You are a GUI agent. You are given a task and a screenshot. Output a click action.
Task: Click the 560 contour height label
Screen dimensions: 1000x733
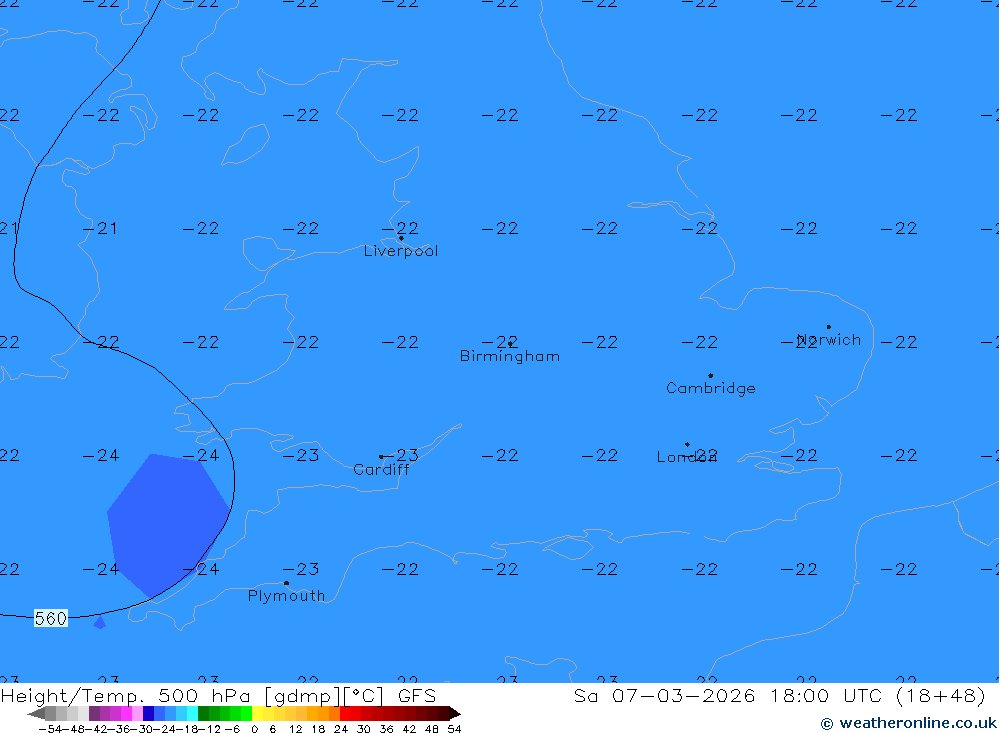click(50, 619)
